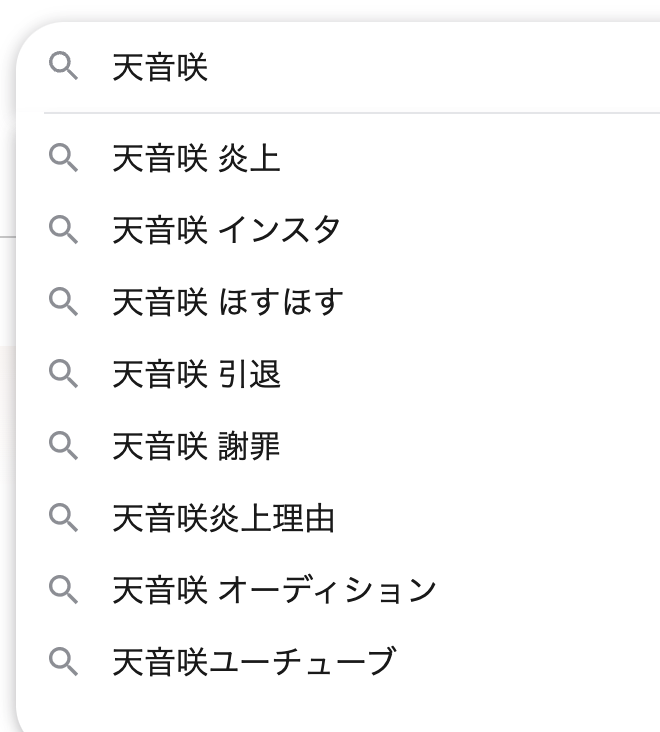
Task: Click the オーディション text in the suggestion list
Action: point(327,590)
